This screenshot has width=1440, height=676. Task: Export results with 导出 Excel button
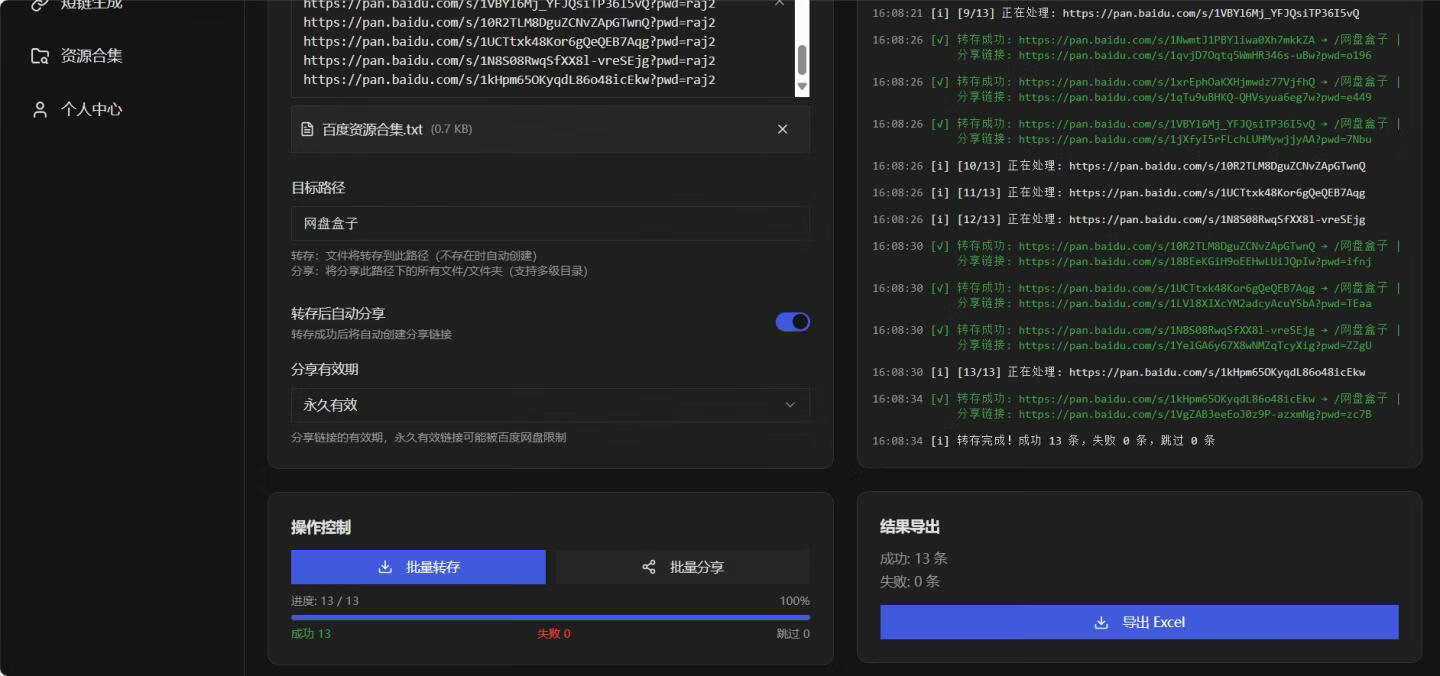[1139, 622]
